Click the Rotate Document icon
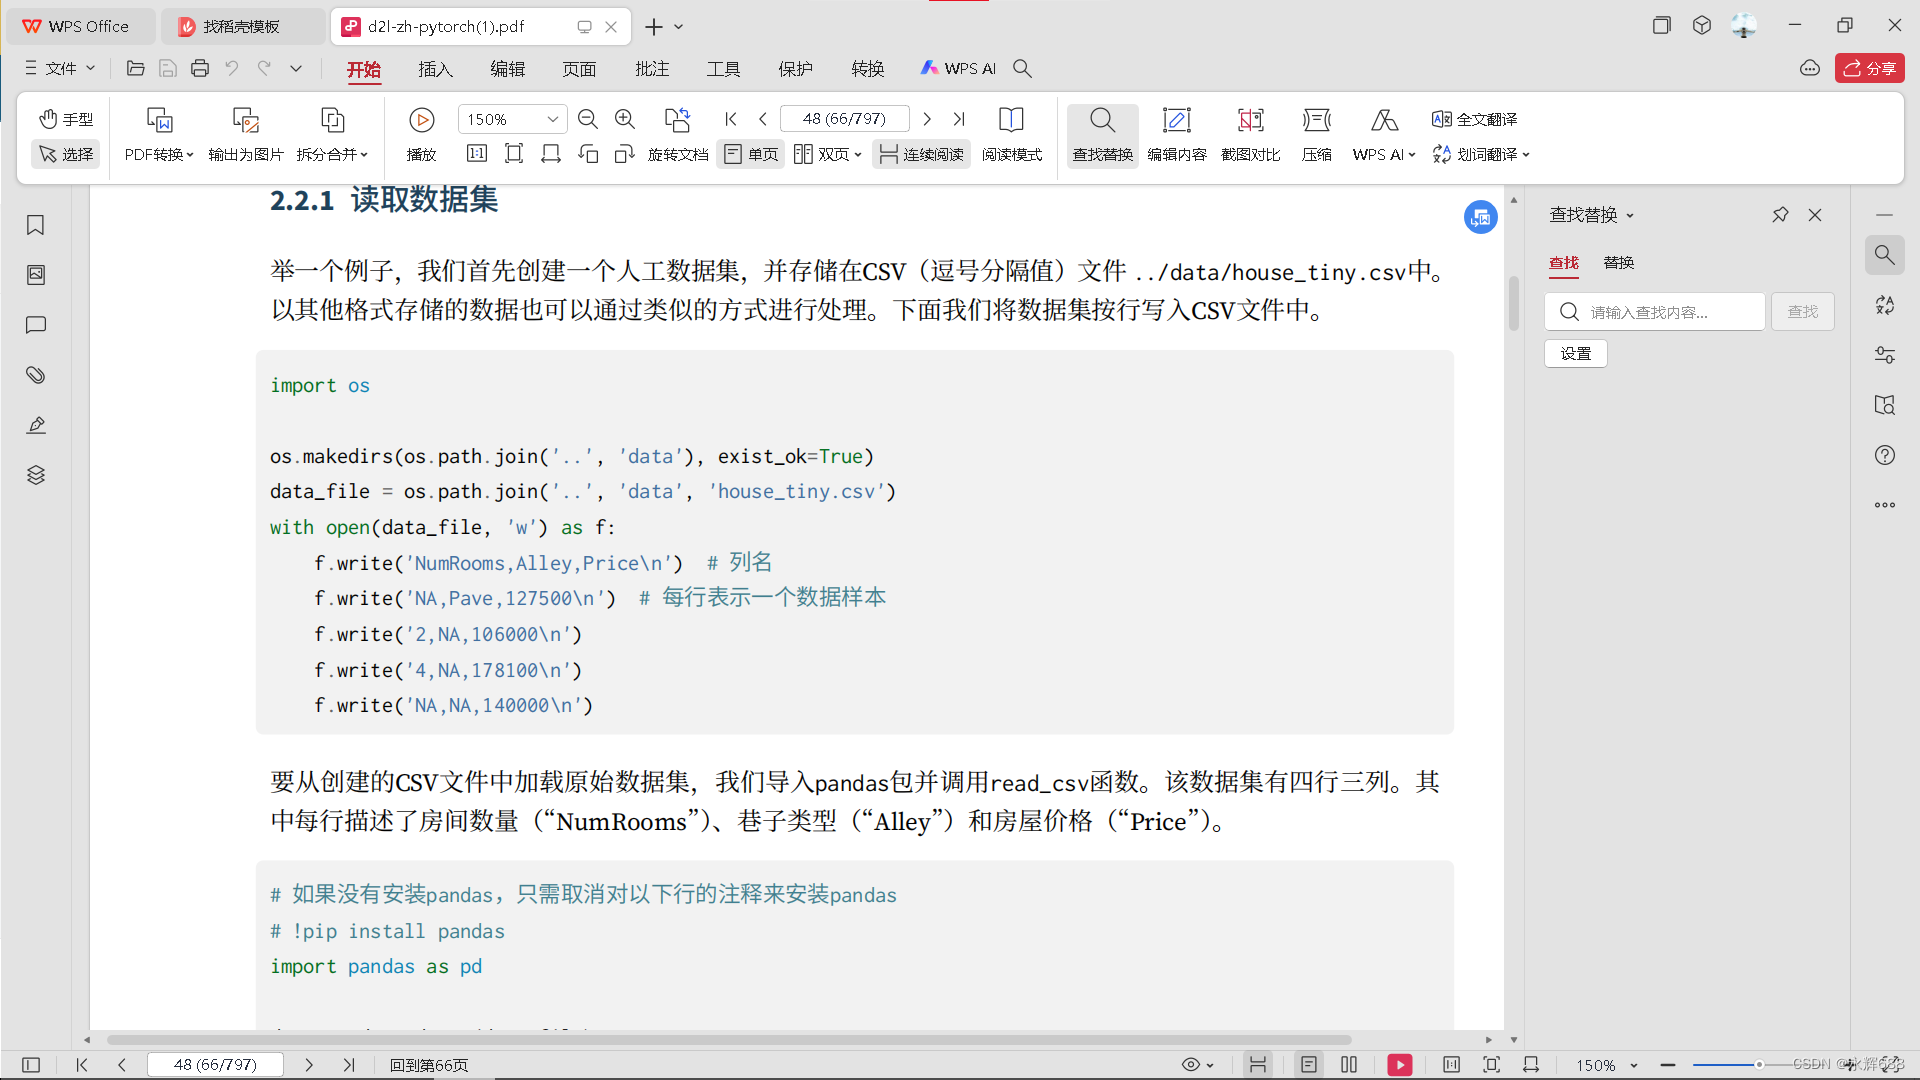The height and width of the screenshot is (1080, 1920). 677,121
